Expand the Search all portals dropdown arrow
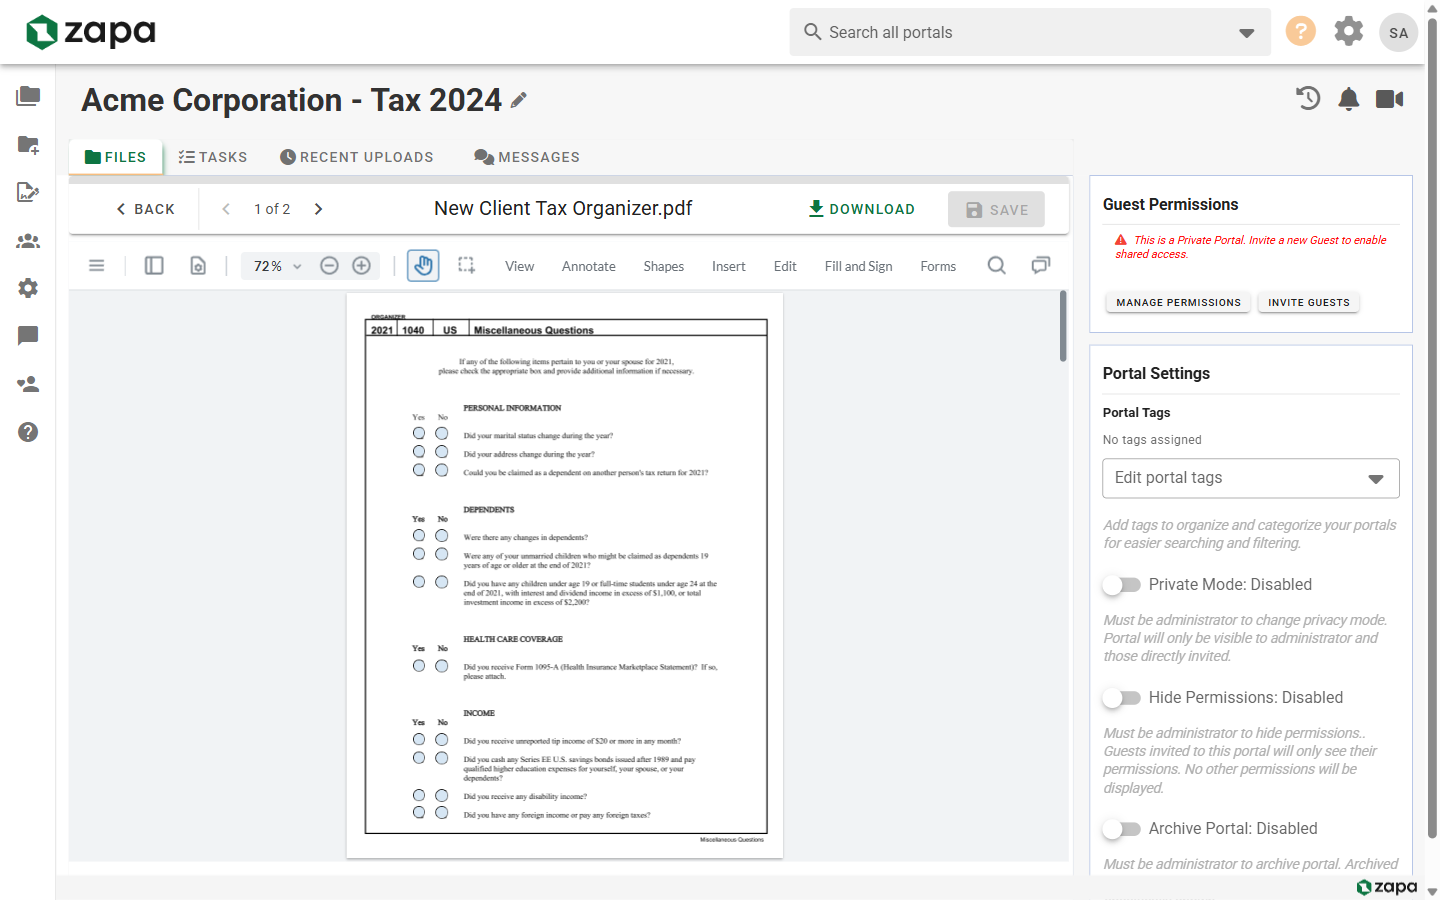 (x=1246, y=33)
